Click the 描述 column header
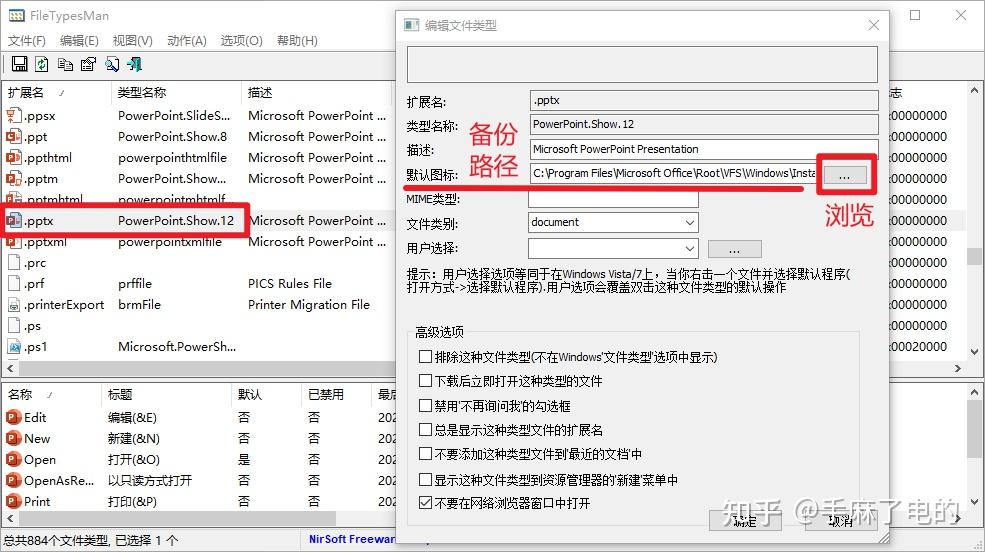This screenshot has height=552, width=985. pyautogui.click(x=318, y=92)
